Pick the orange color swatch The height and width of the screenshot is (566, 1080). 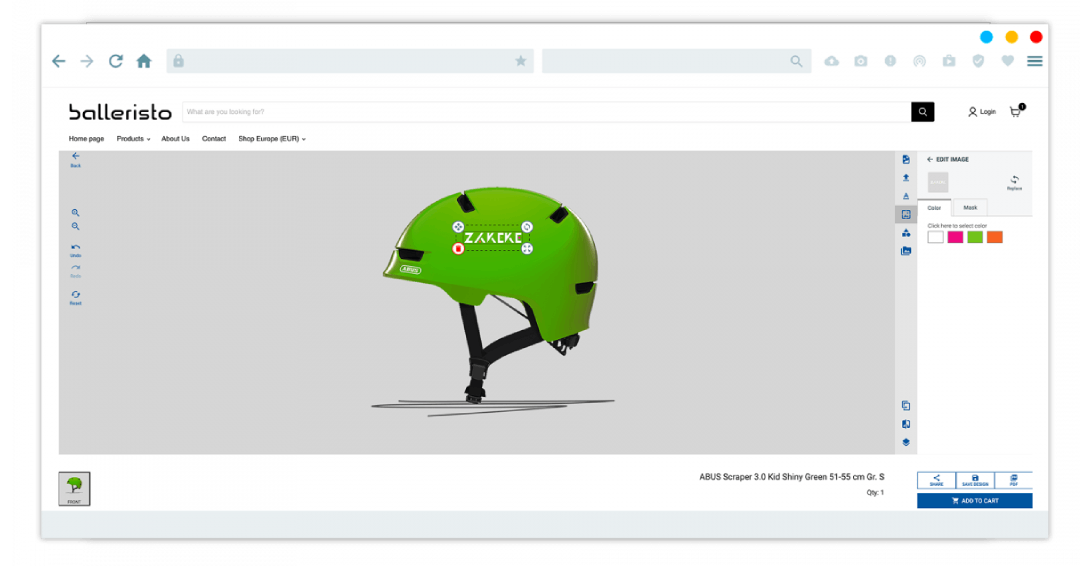coord(994,237)
